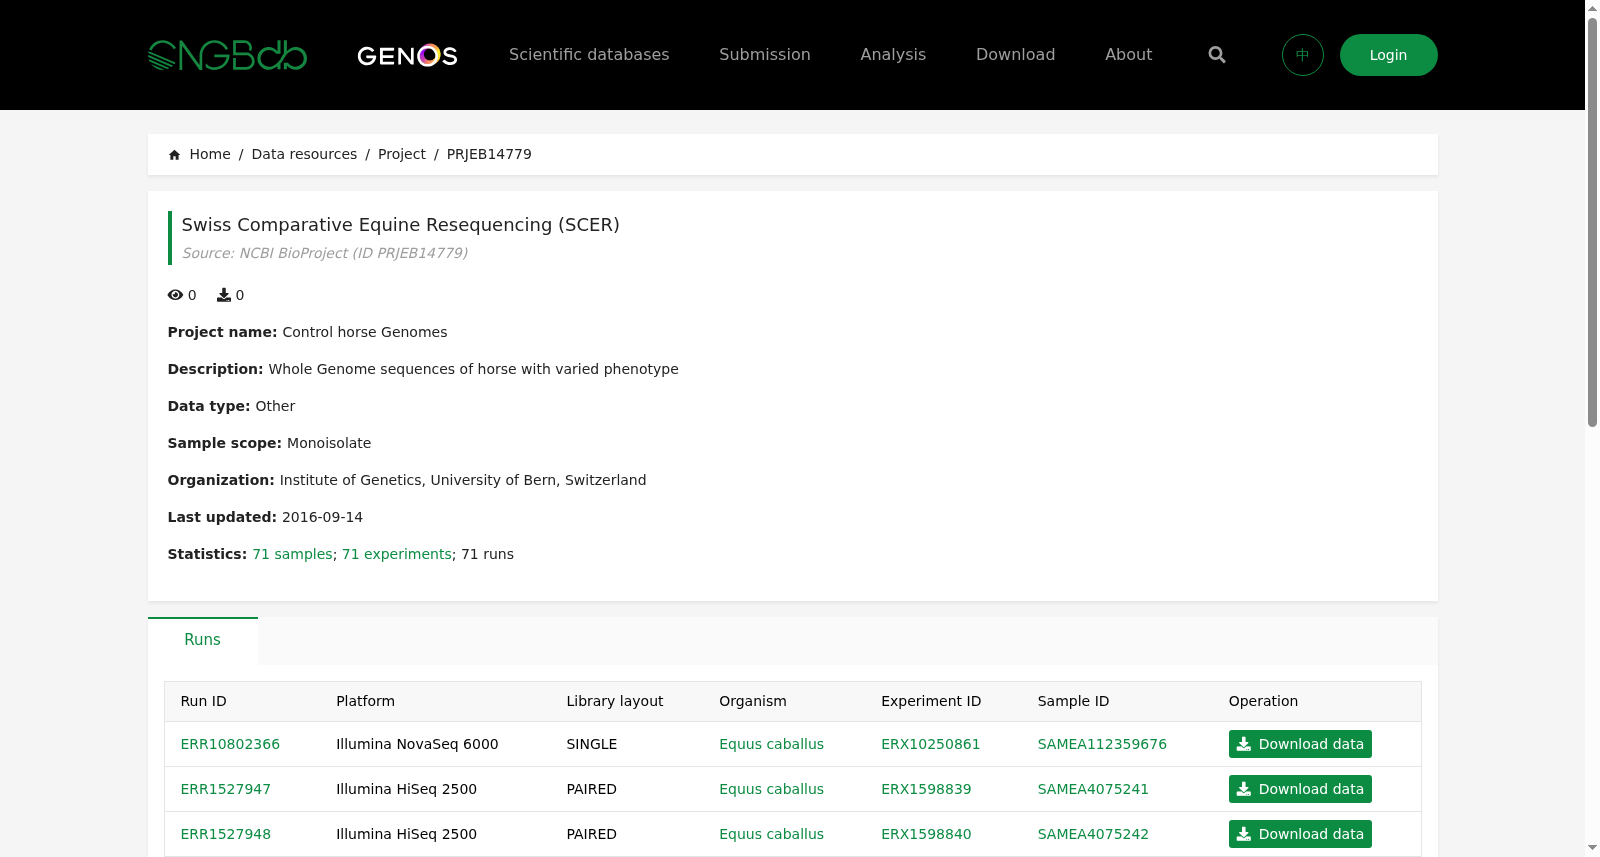
Task: Download data for run ERR1527948
Action: [x=1300, y=834]
